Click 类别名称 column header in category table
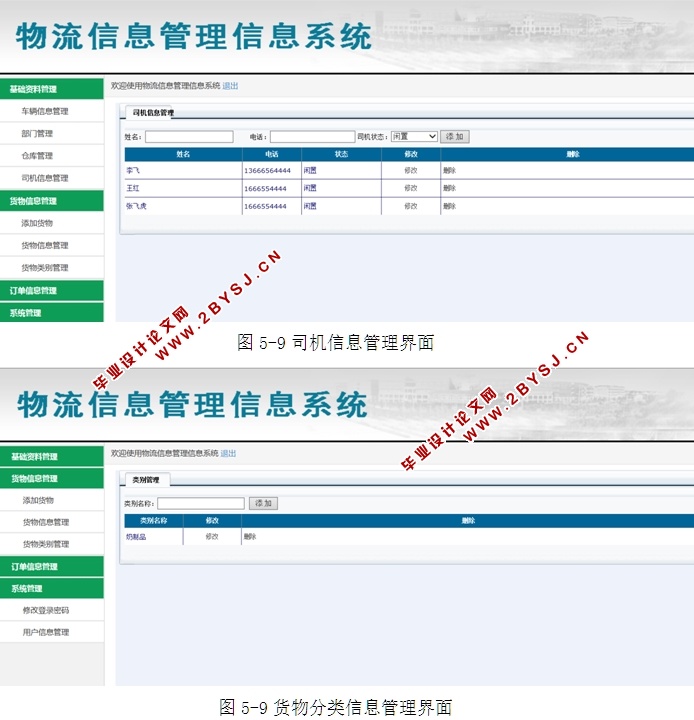Image resolution: width=694 pixels, height=720 pixels. (x=153, y=521)
